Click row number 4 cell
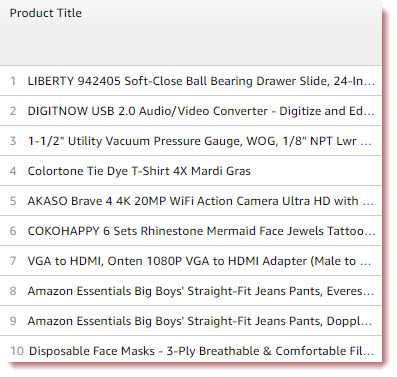 (13, 171)
